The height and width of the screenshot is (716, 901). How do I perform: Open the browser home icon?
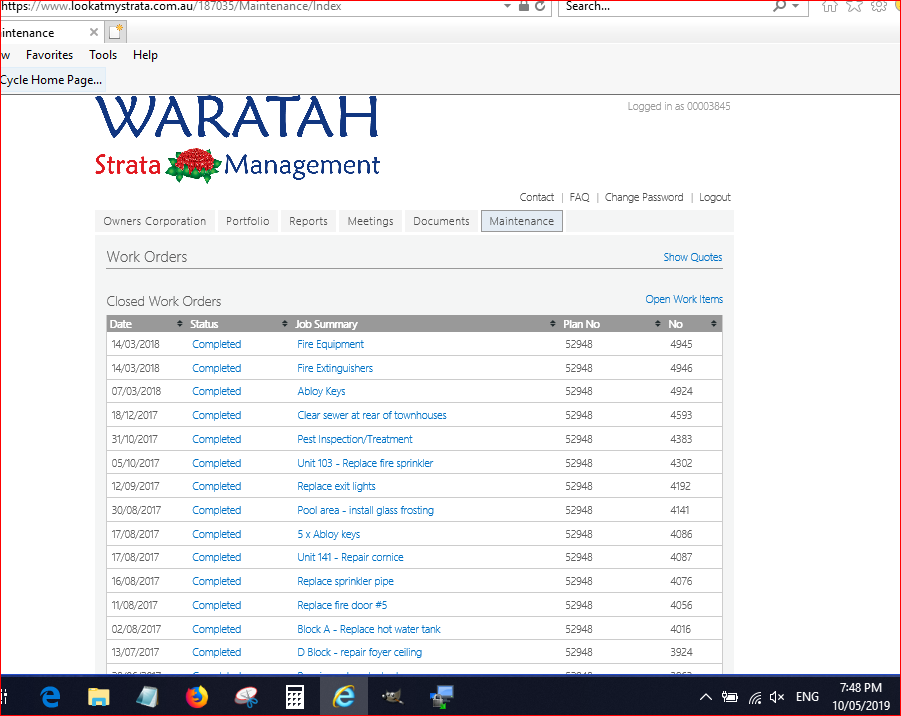[x=829, y=6]
